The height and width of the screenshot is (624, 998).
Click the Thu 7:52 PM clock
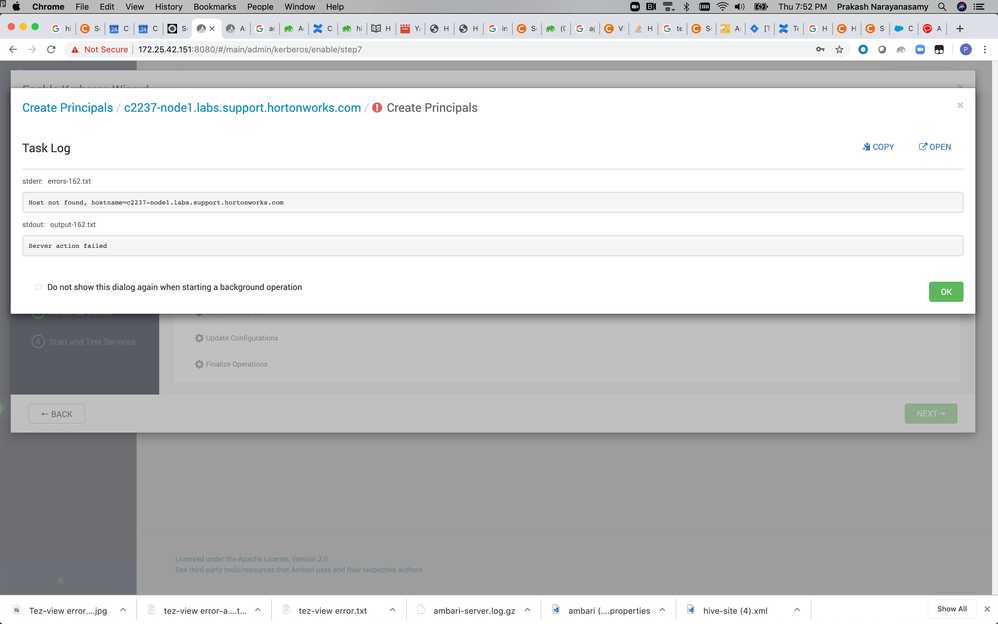coord(803,6)
